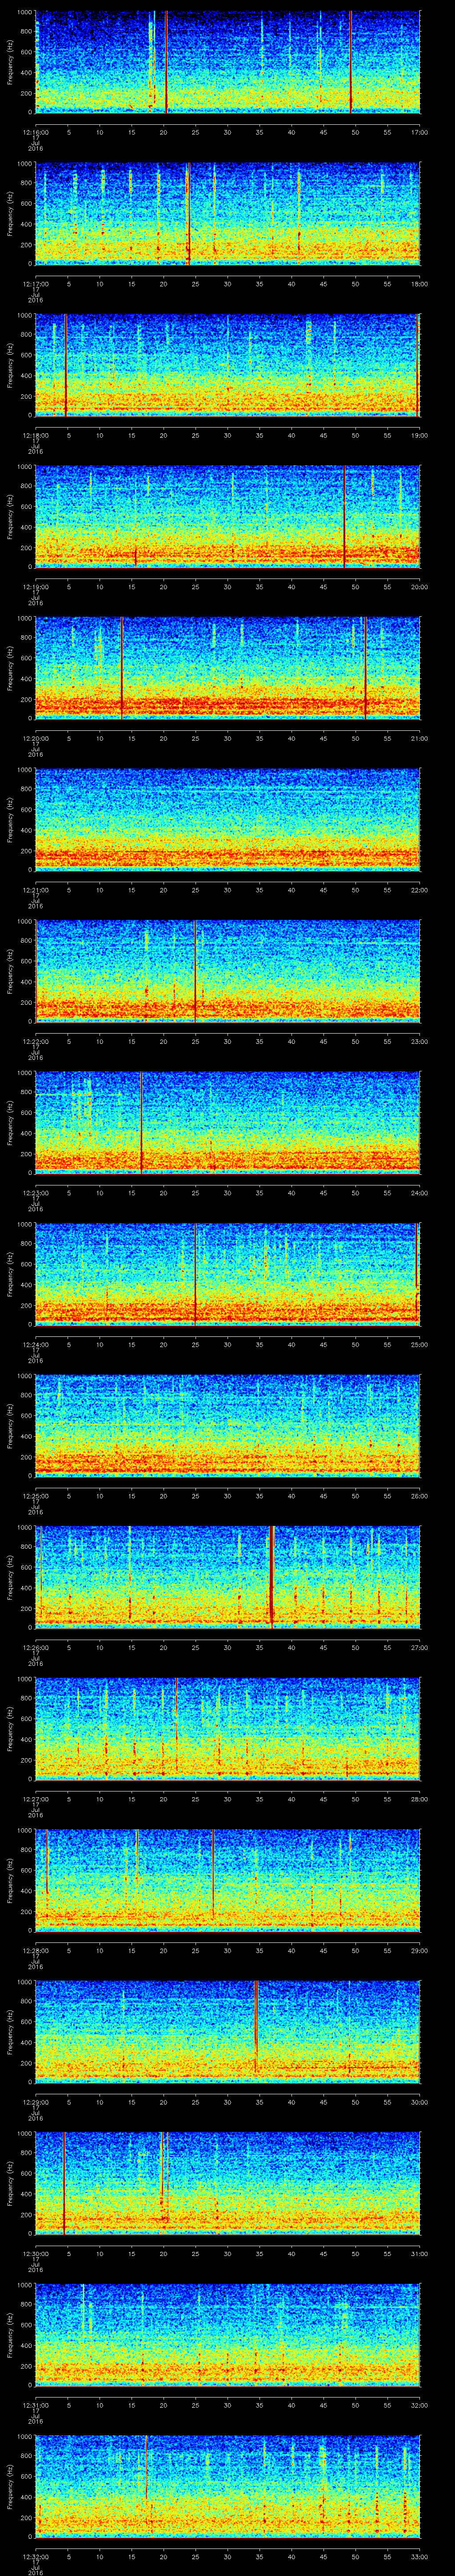Click the red line near 48 seconds in the 12:19:00 panel
Viewport: 455px width, 2576px height.
coord(344,516)
